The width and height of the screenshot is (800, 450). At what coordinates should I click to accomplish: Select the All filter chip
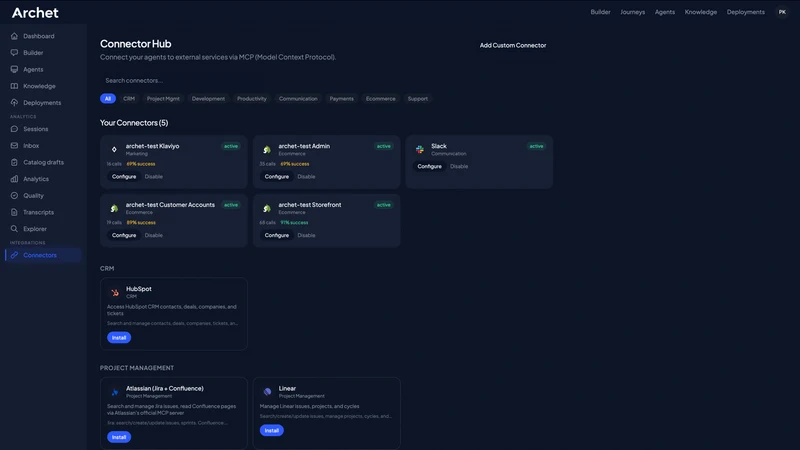tap(108, 98)
